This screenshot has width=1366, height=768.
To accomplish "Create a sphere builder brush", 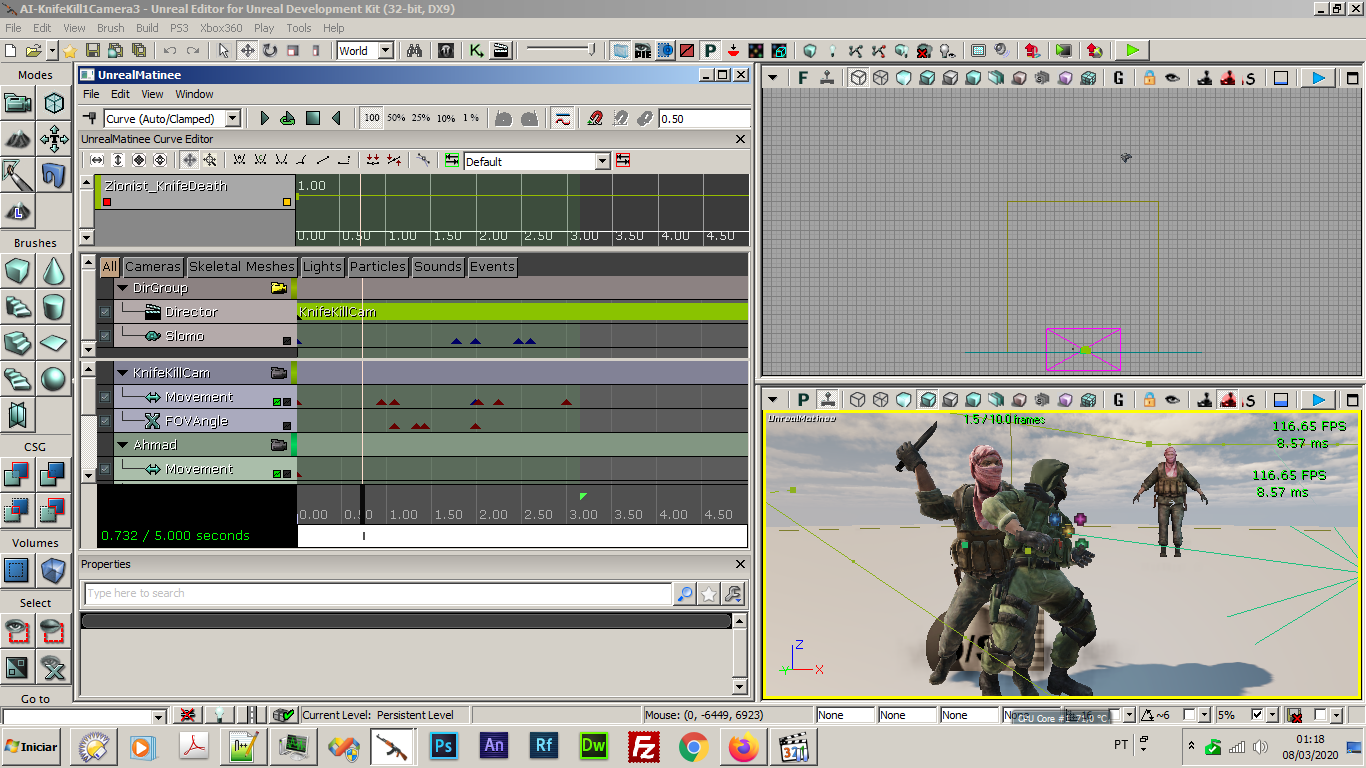I will (x=54, y=378).
